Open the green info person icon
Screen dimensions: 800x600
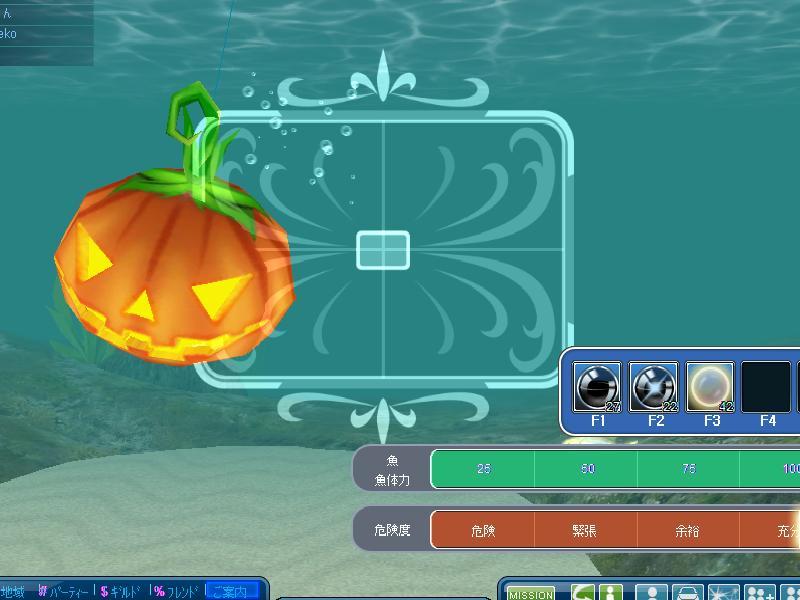(610, 593)
